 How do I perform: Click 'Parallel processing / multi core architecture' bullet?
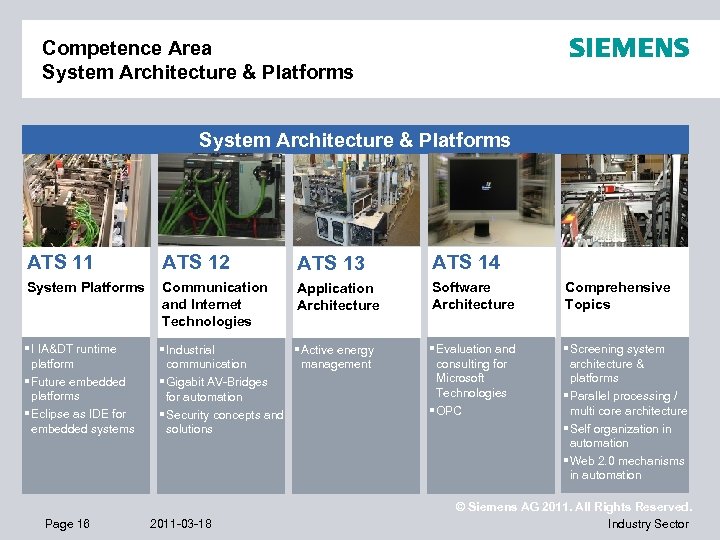626,403
